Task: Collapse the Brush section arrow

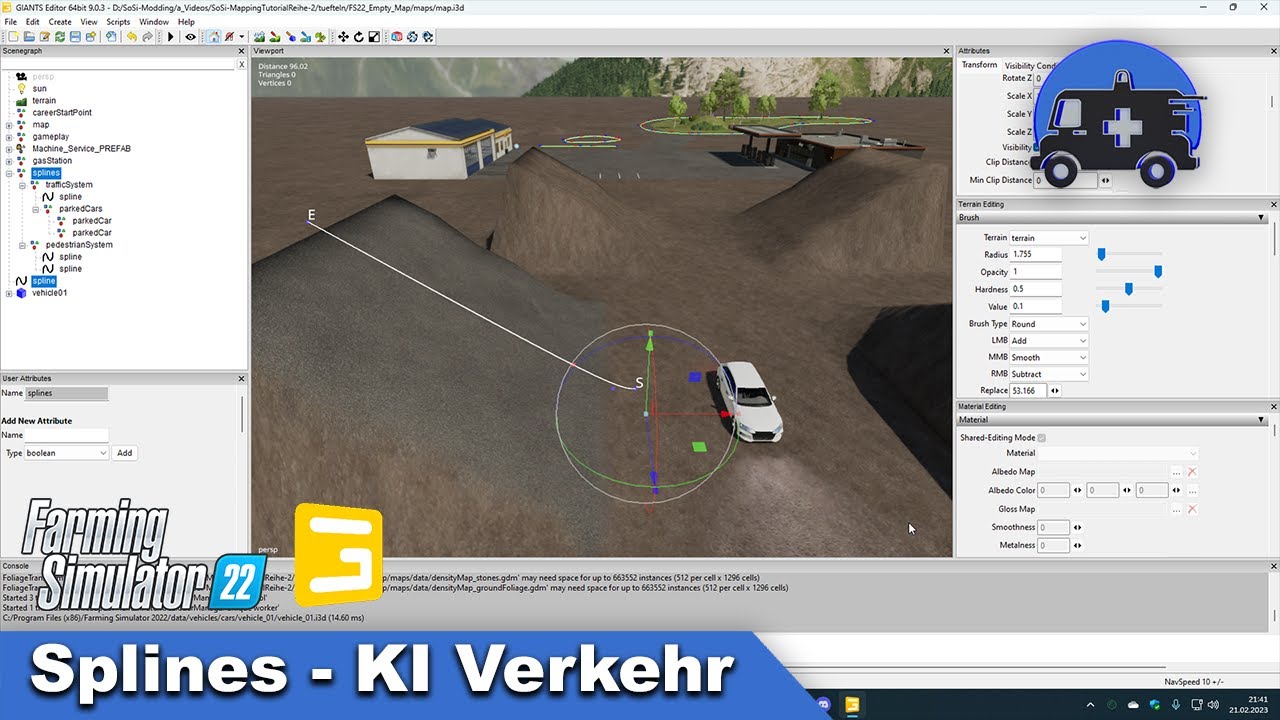Action: (1261, 217)
